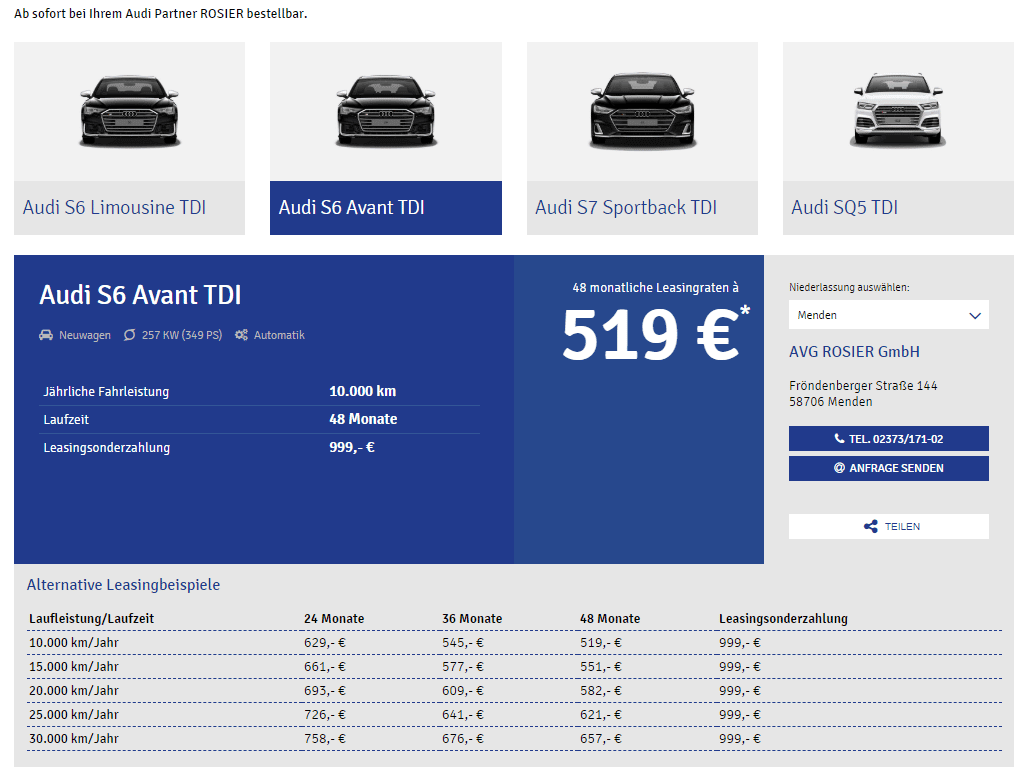Click the '693,- €' table cell
This screenshot has height=767, width=1029.
(x=324, y=690)
